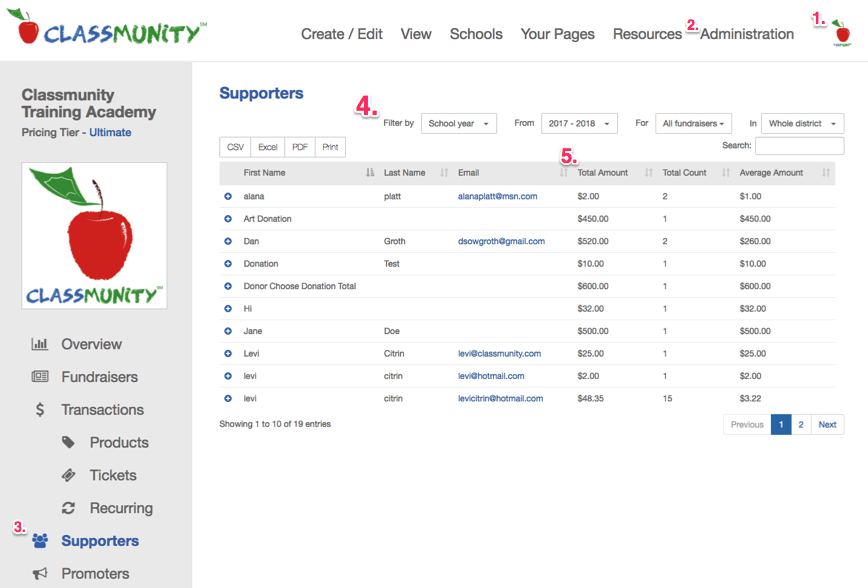Open the apple profile icon at top right

coord(842,33)
